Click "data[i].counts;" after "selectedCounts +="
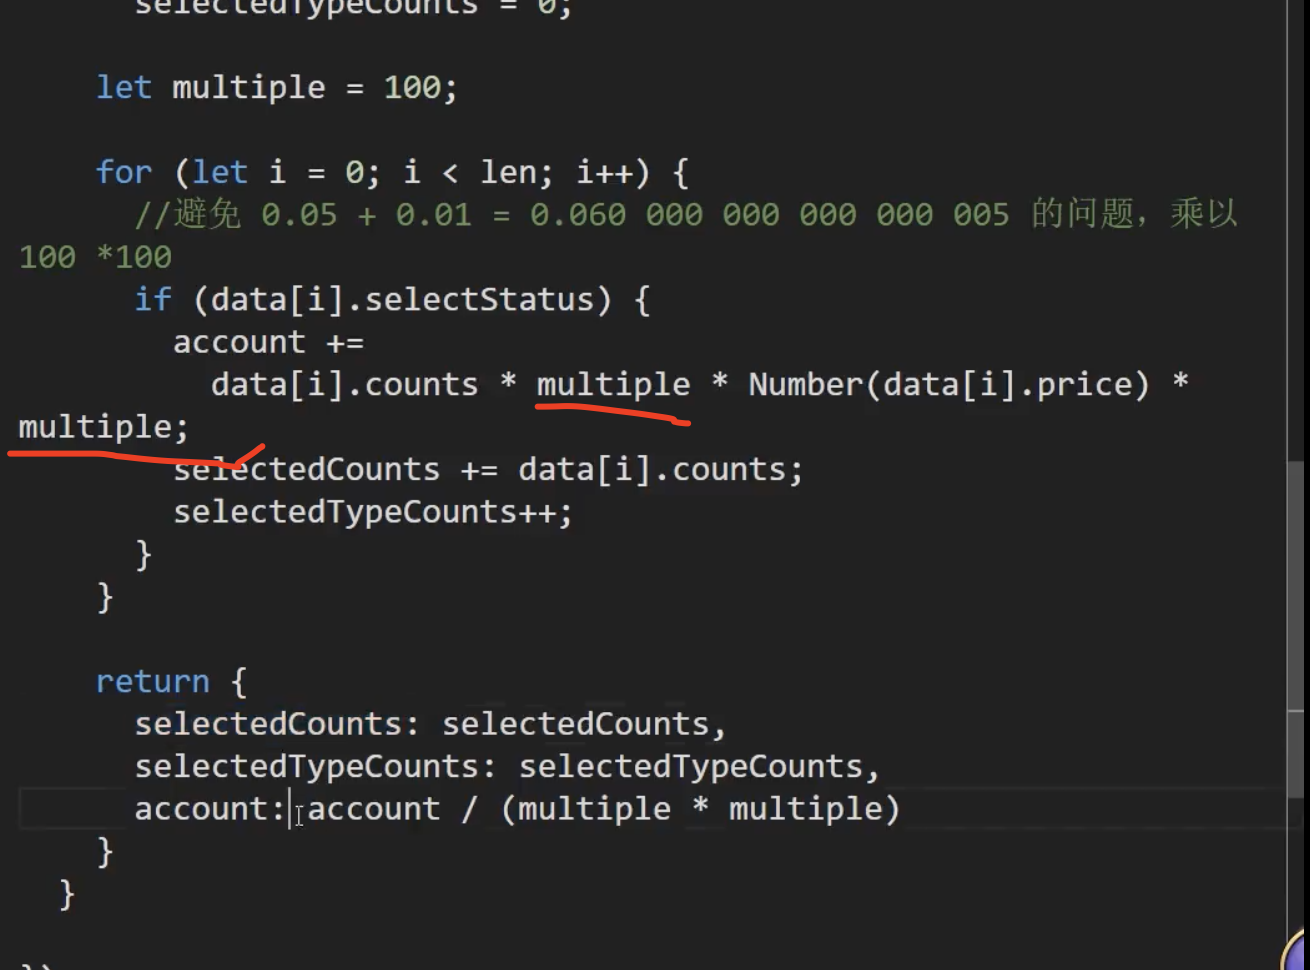This screenshot has height=970, width=1310. coord(660,469)
